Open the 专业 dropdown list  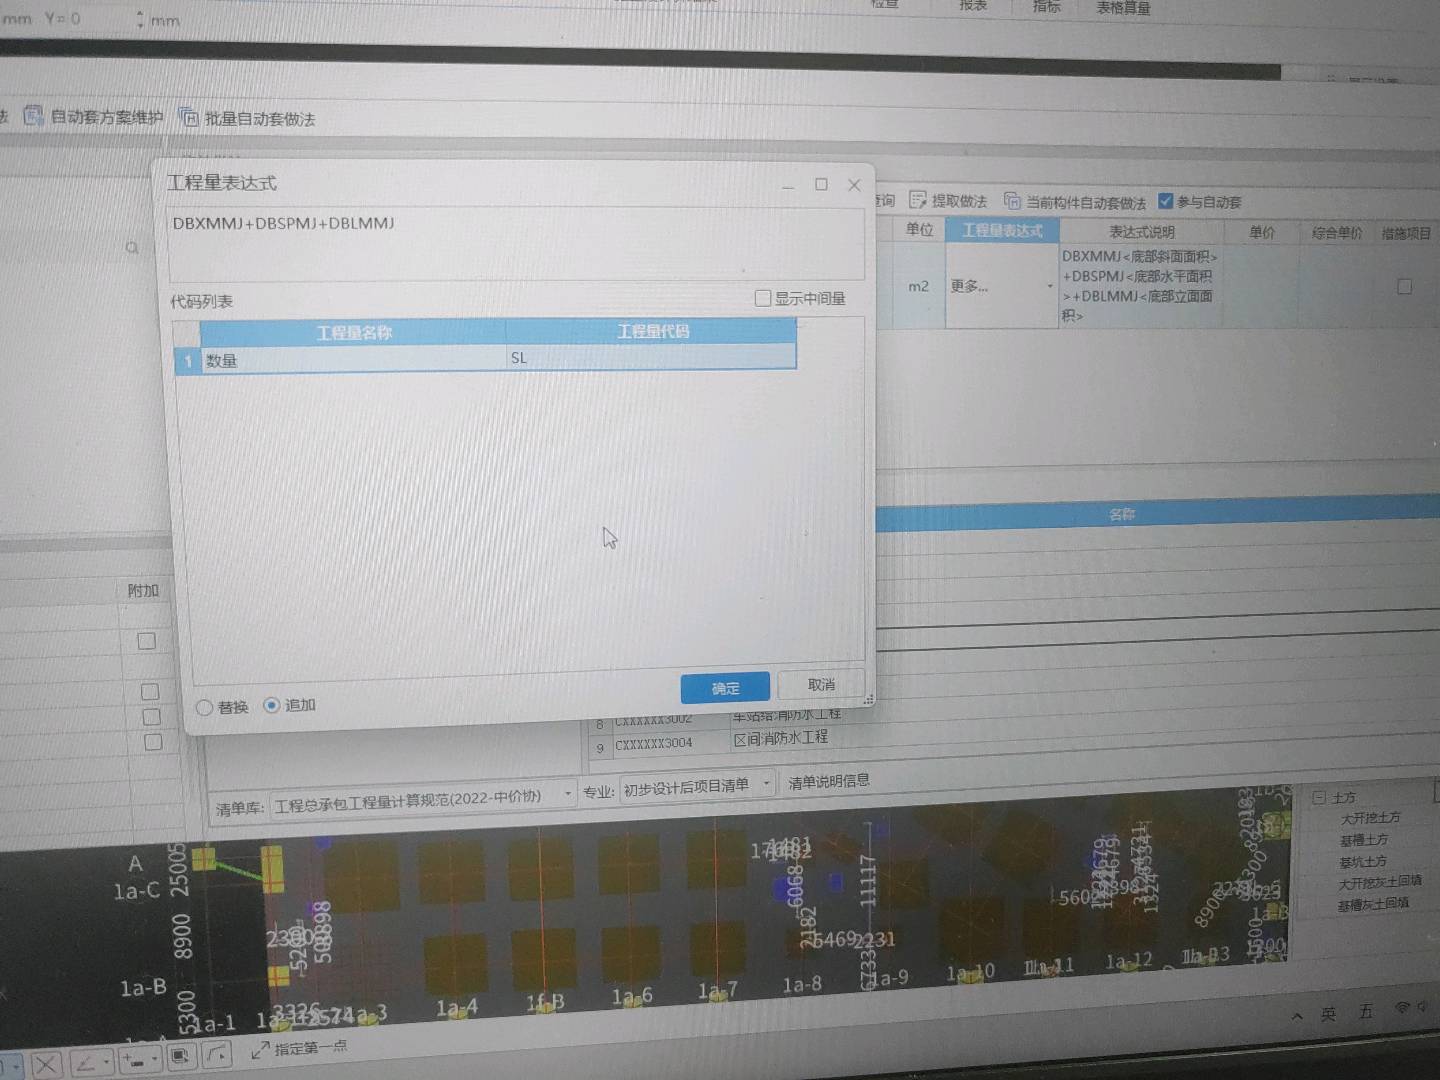[x=767, y=783]
